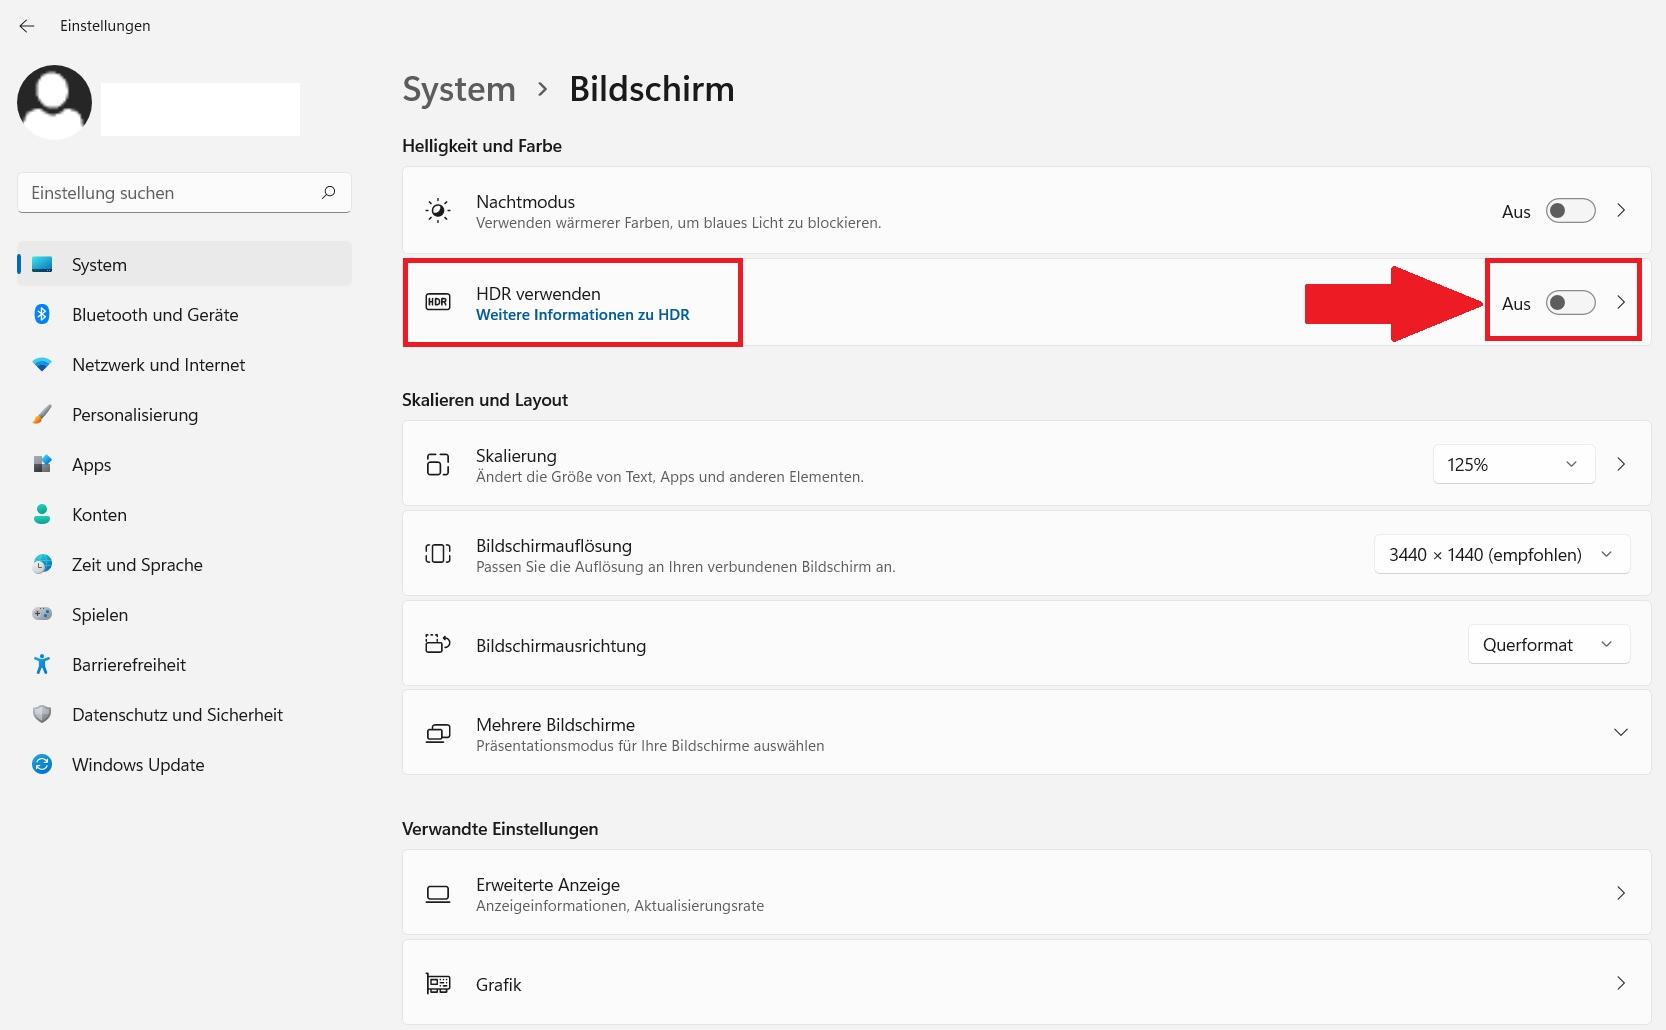Viewport: 1666px width, 1030px height.
Task: Click the Windows Update sync icon
Action: point(42,765)
